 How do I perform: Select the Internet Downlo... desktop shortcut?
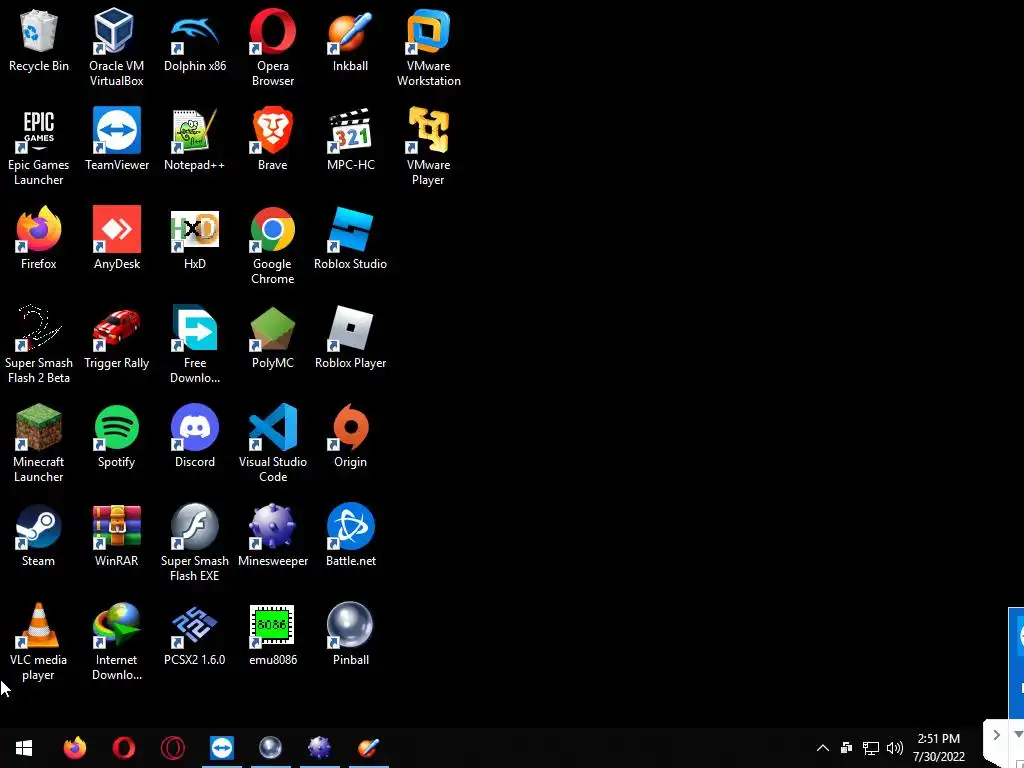click(116, 642)
